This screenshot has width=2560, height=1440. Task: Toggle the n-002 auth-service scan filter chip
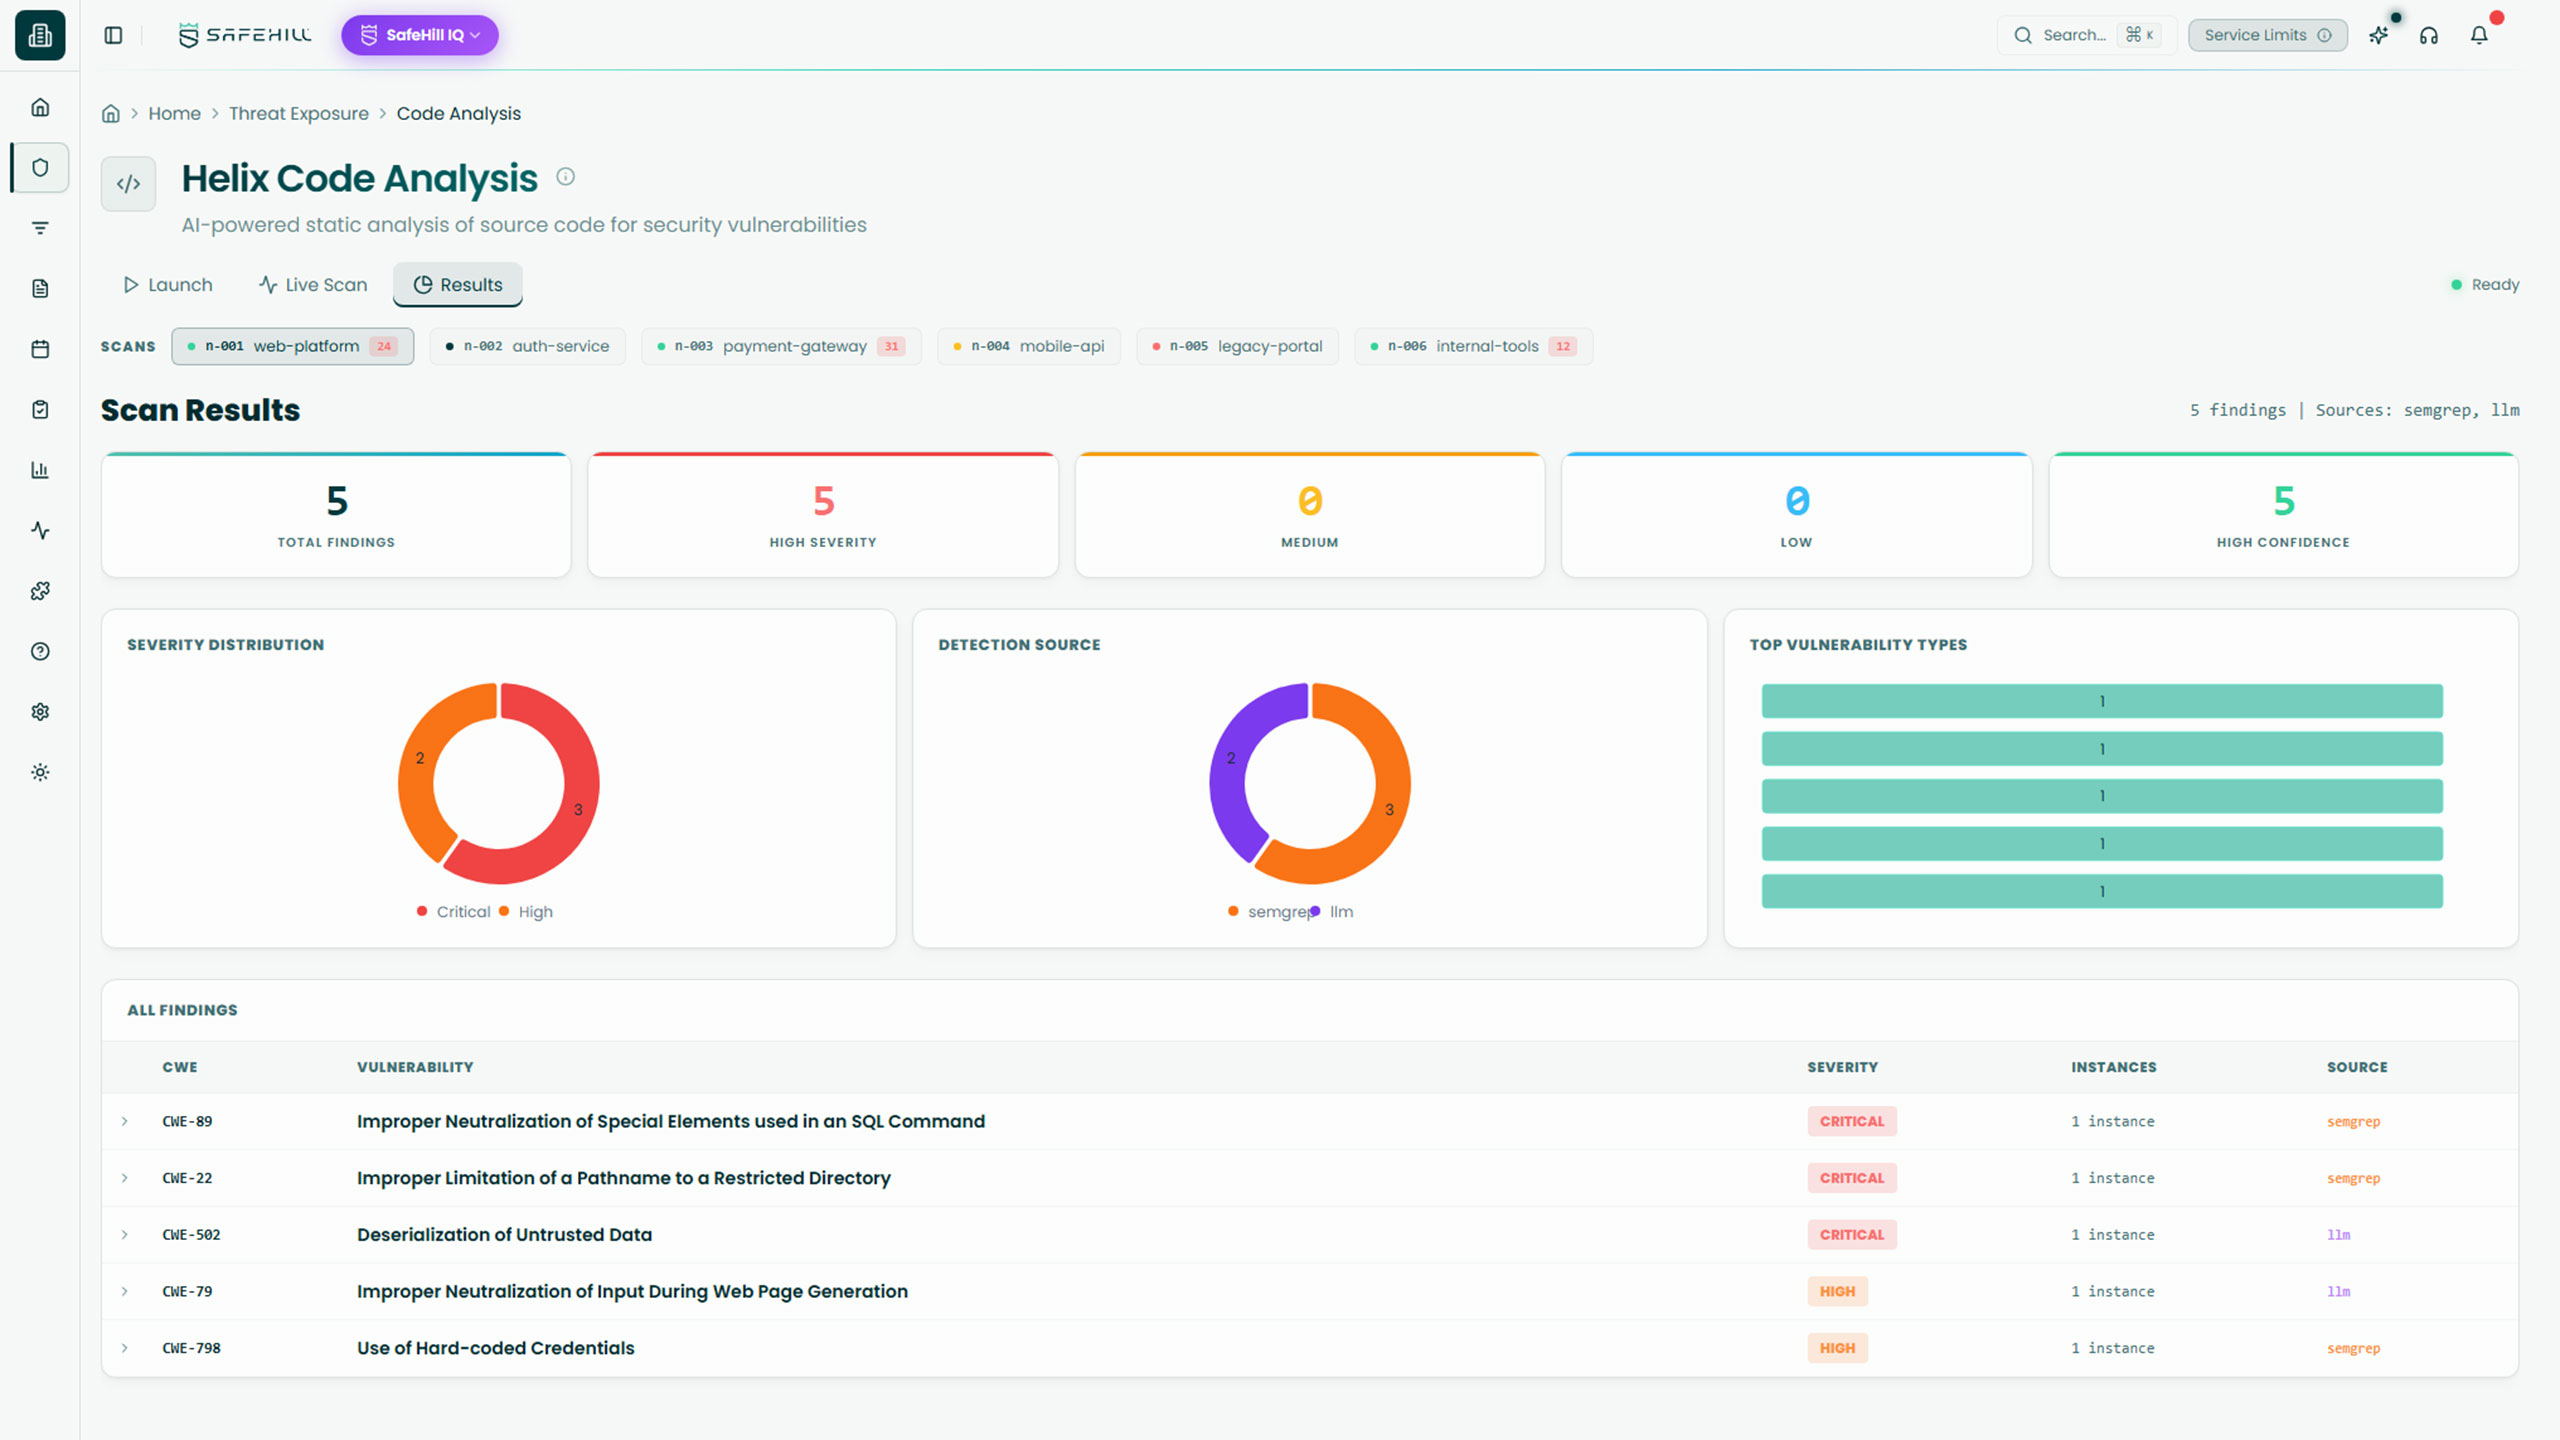pyautogui.click(x=527, y=346)
